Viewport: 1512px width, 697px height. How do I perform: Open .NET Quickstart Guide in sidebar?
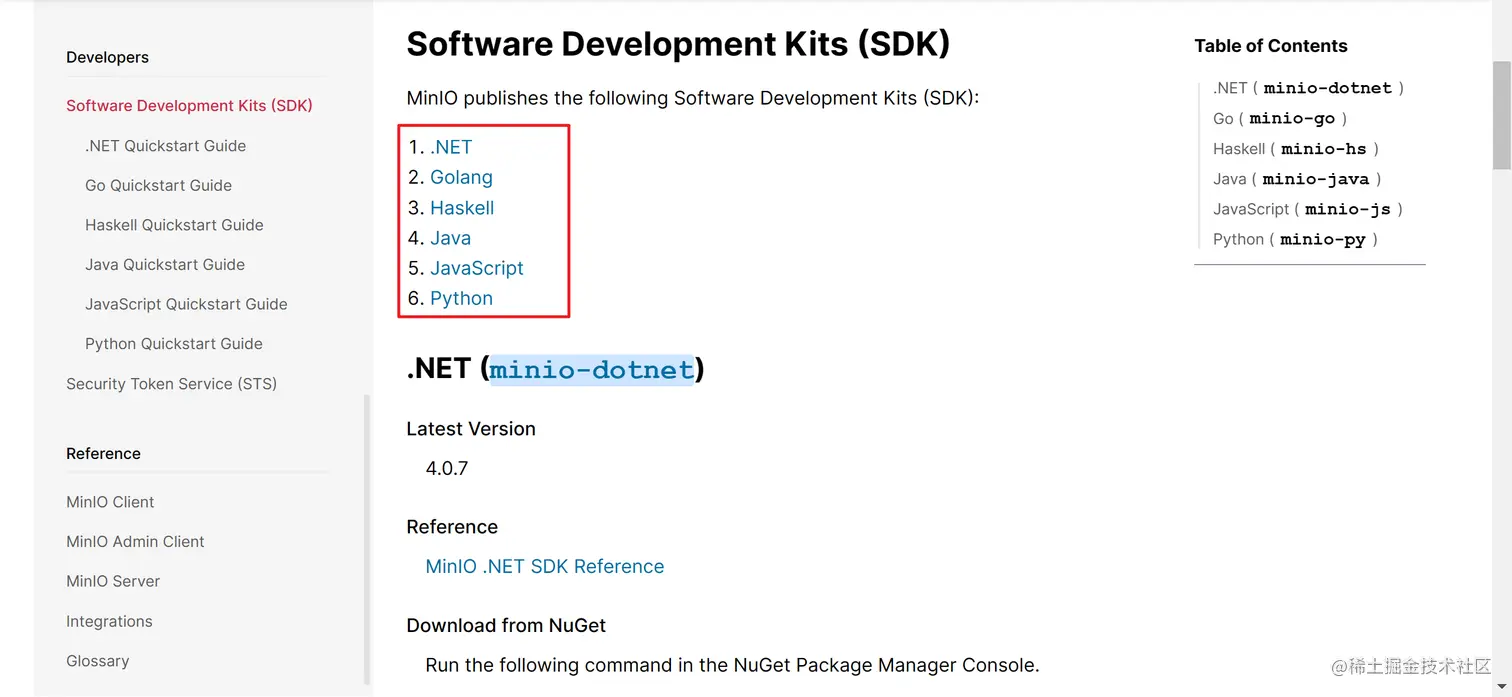(x=165, y=146)
